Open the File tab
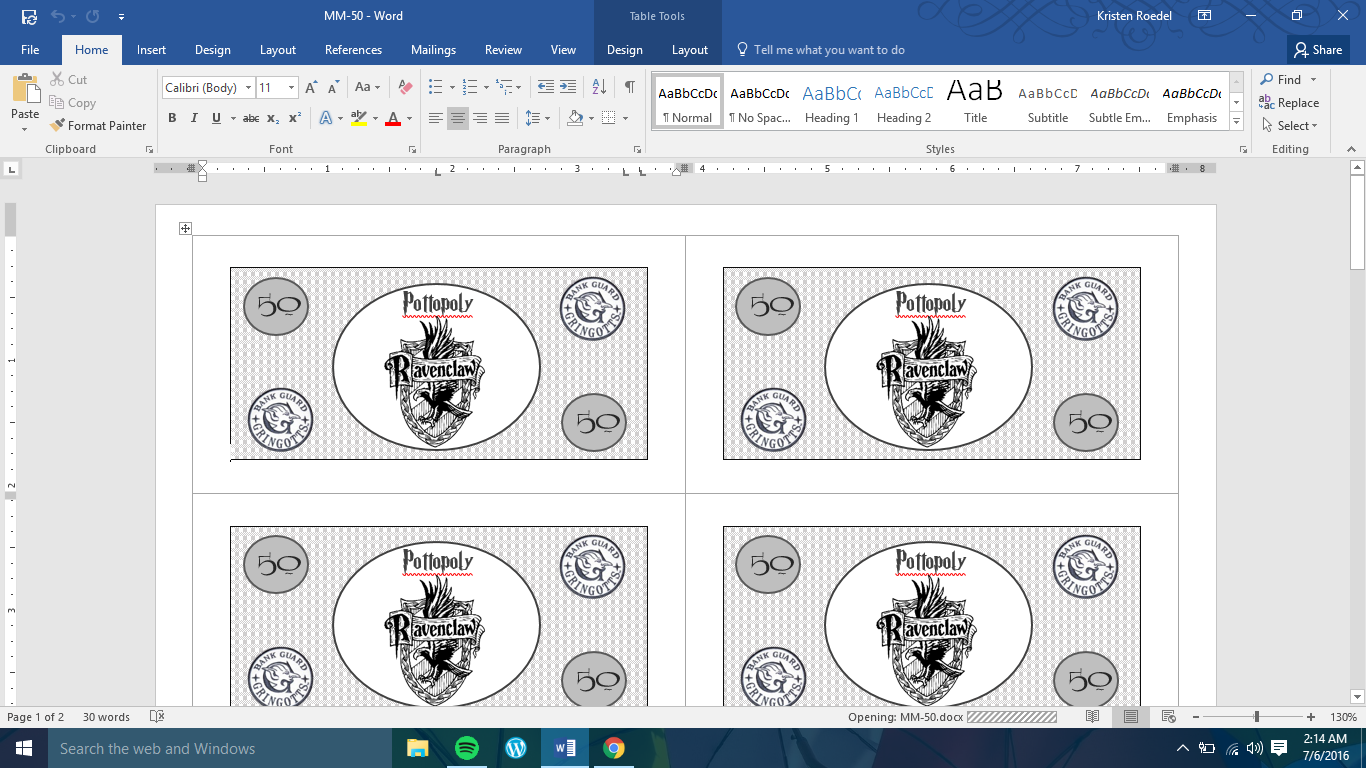This screenshot has height=768, width=1366. tap(30, 50)
